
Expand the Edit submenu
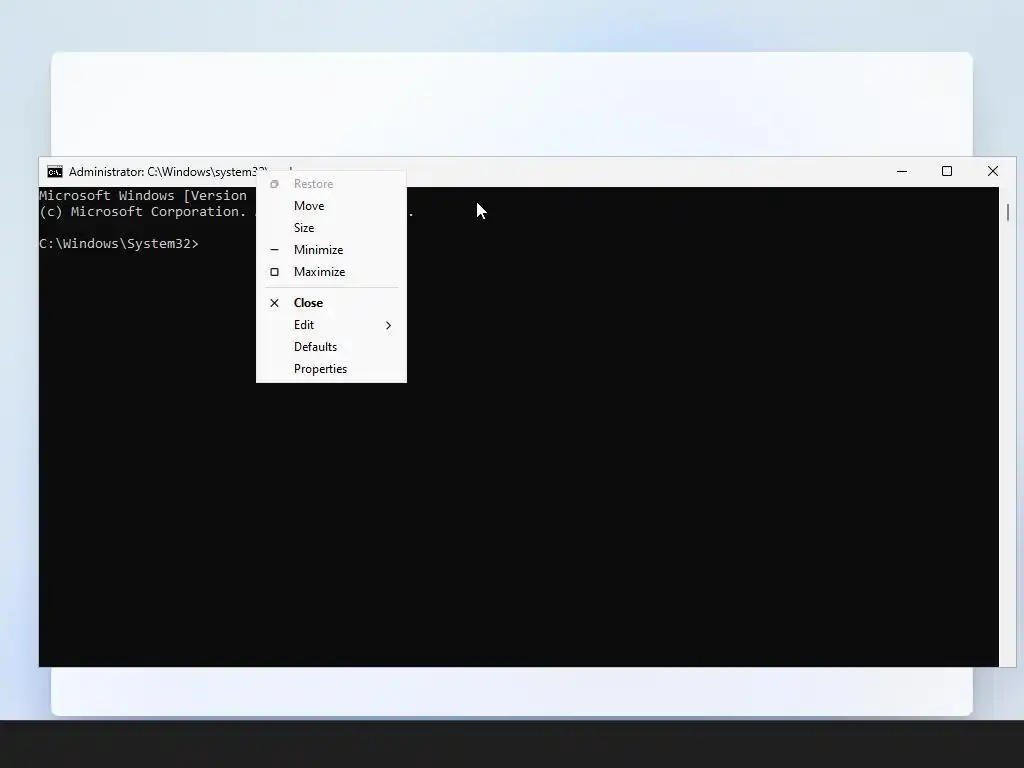point(331,325)
